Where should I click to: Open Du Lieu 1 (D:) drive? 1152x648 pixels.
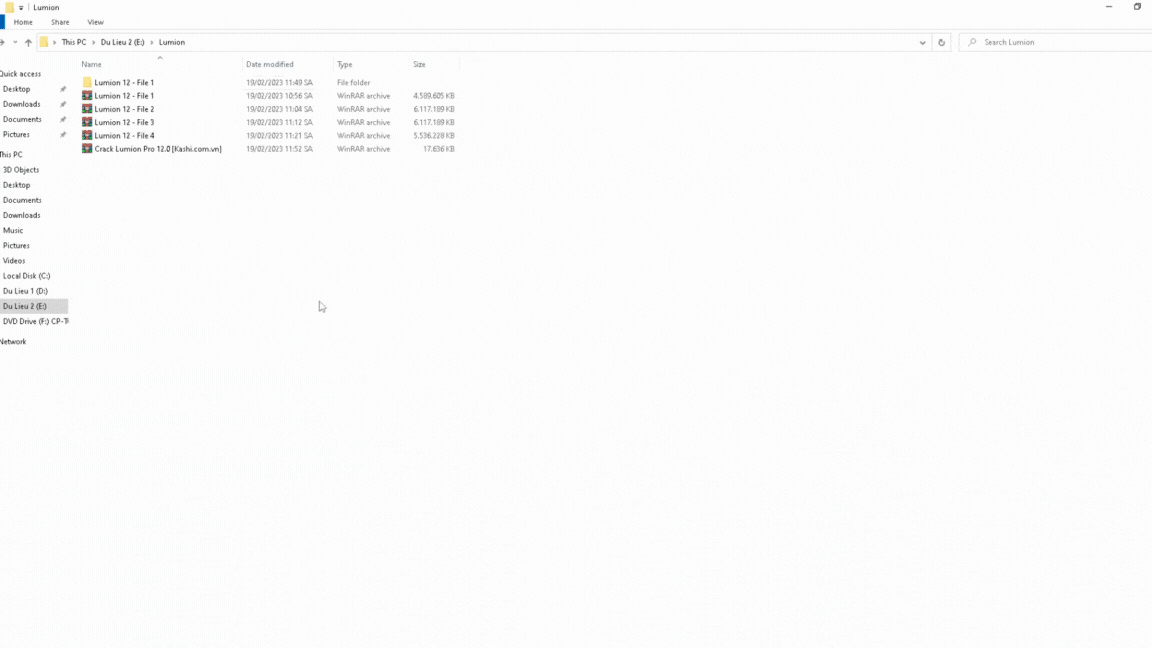[25, 291]
